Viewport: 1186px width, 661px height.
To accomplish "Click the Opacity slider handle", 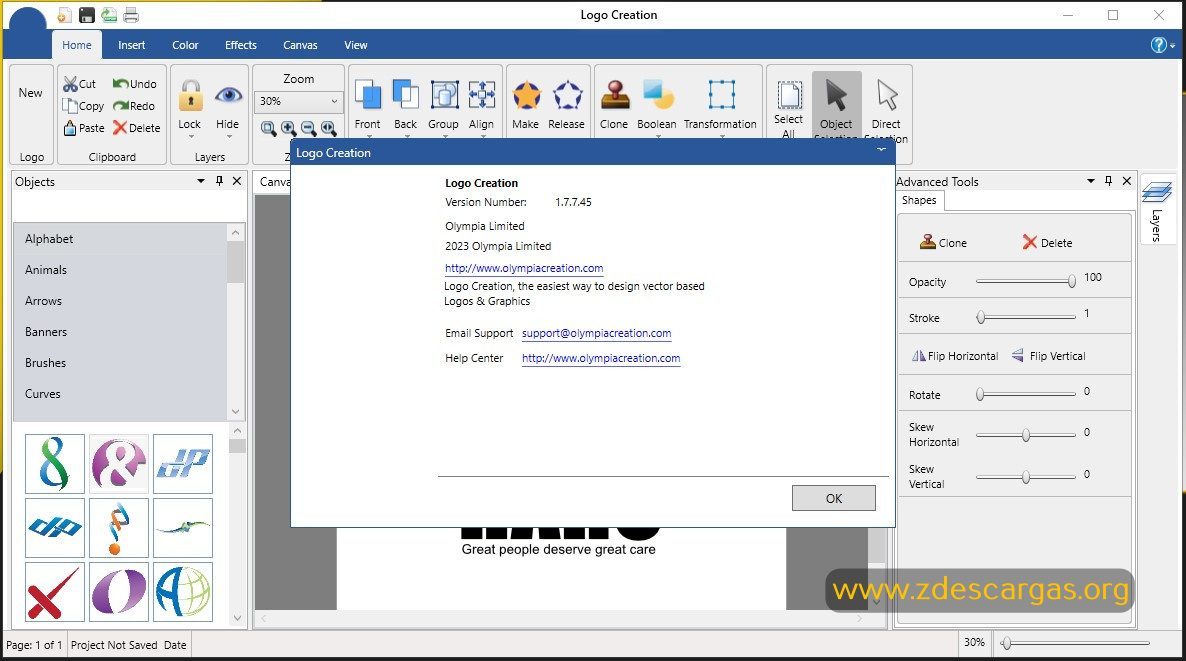I will click(1072, 281).
